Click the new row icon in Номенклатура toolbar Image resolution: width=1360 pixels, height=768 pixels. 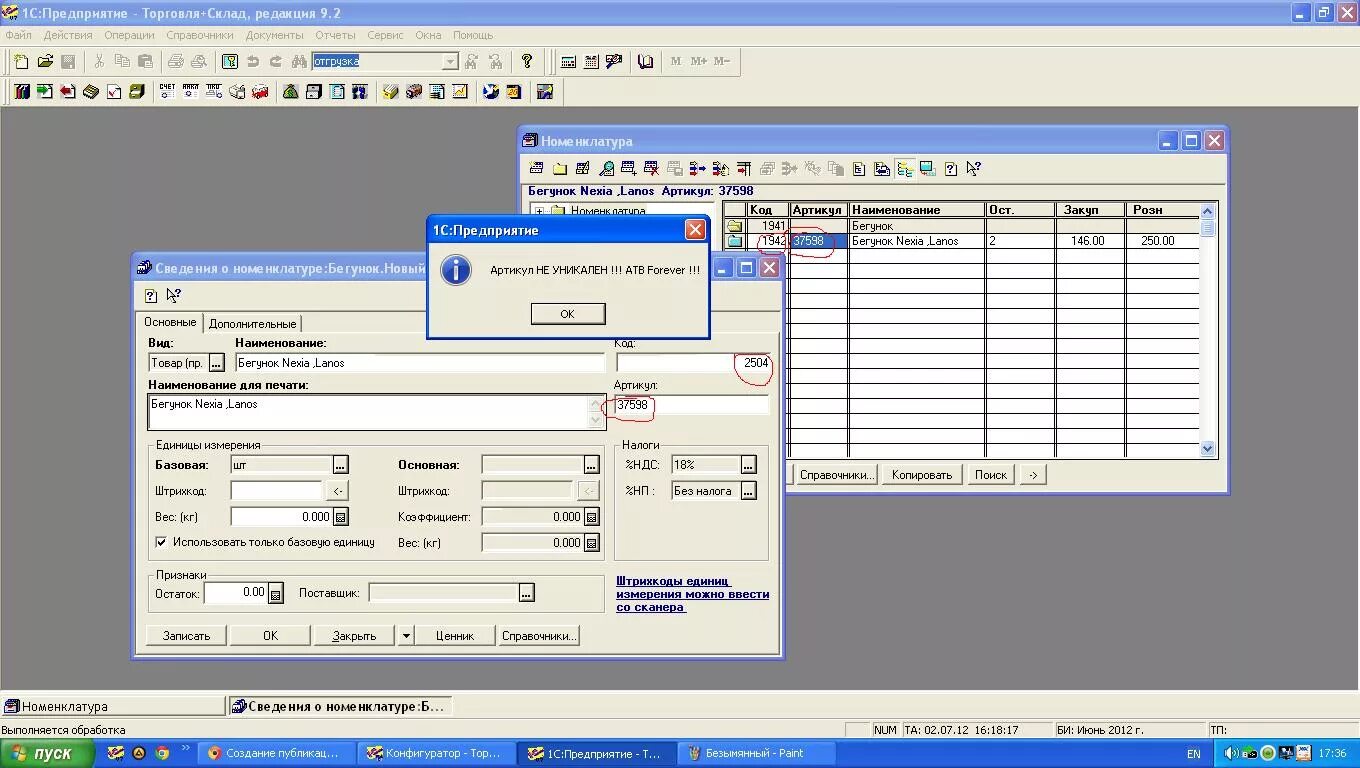click(x=537, y=169)
